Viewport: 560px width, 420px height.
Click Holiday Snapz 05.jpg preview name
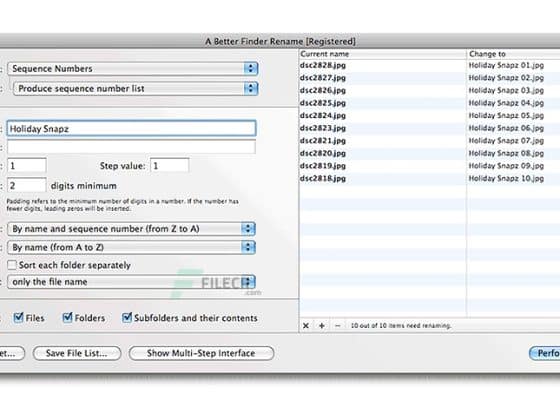(506, 115)
